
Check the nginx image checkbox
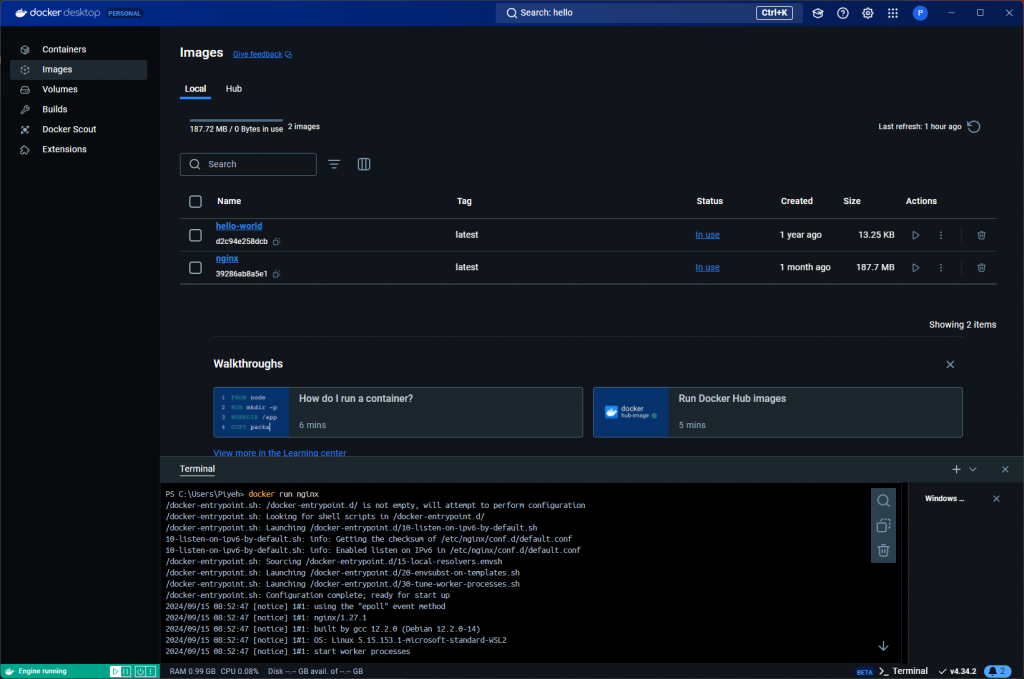[x=195, y=268]
